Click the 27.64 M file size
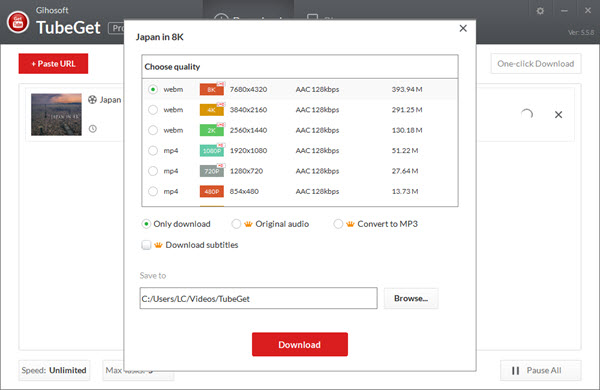 (405, 171)
